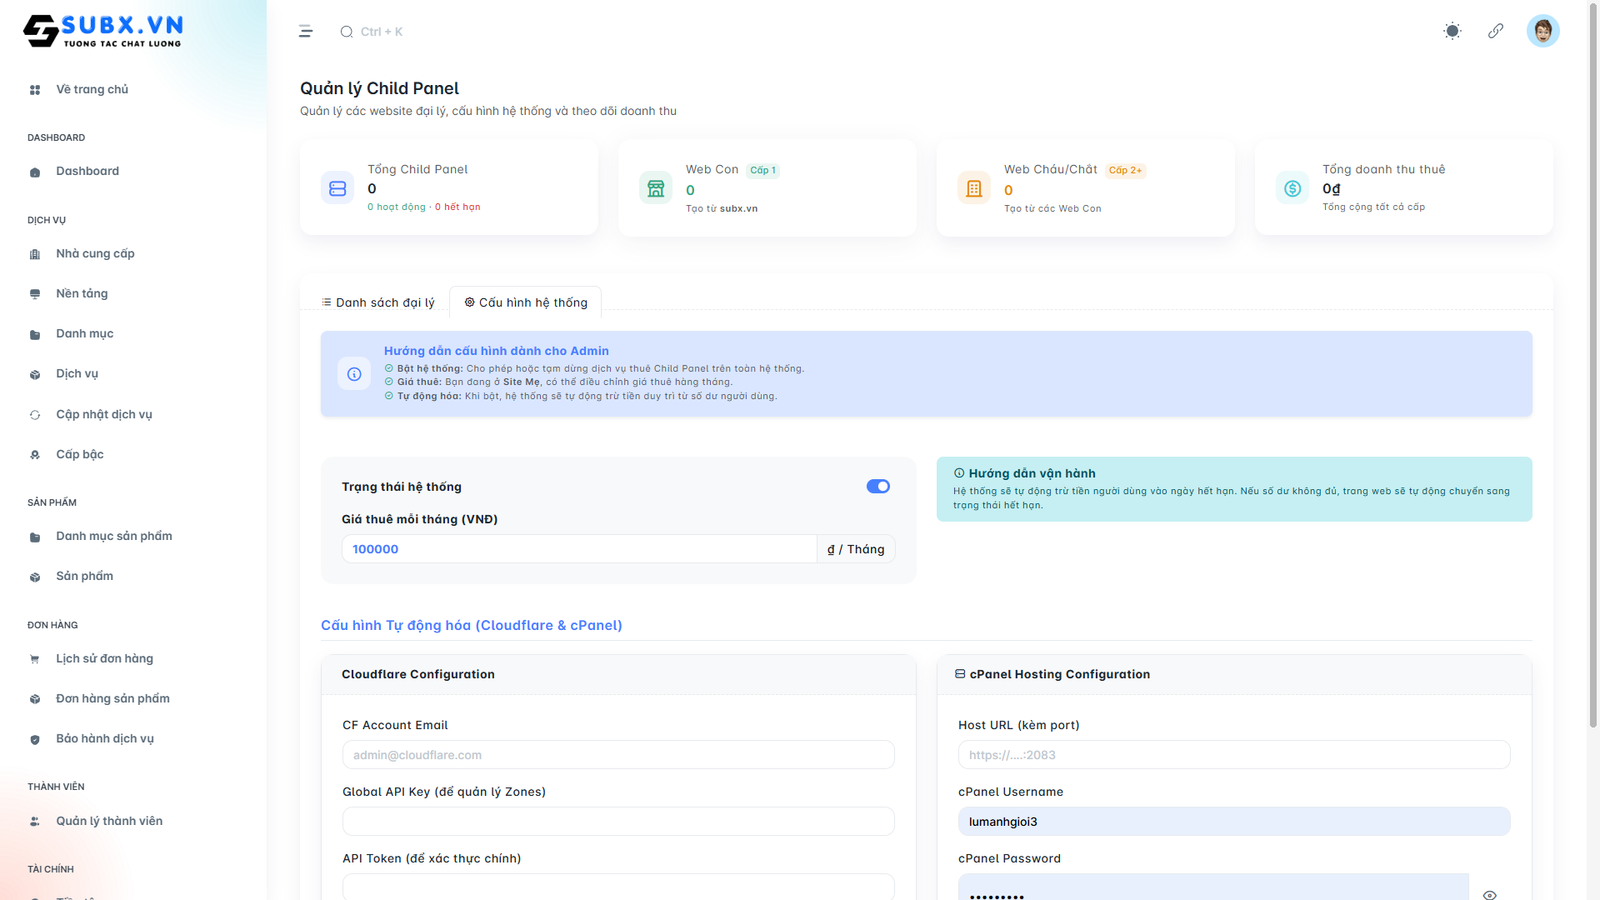The image size is (1600, 900).
Task: Click the Host URL input field
Action: point(1233,755)
